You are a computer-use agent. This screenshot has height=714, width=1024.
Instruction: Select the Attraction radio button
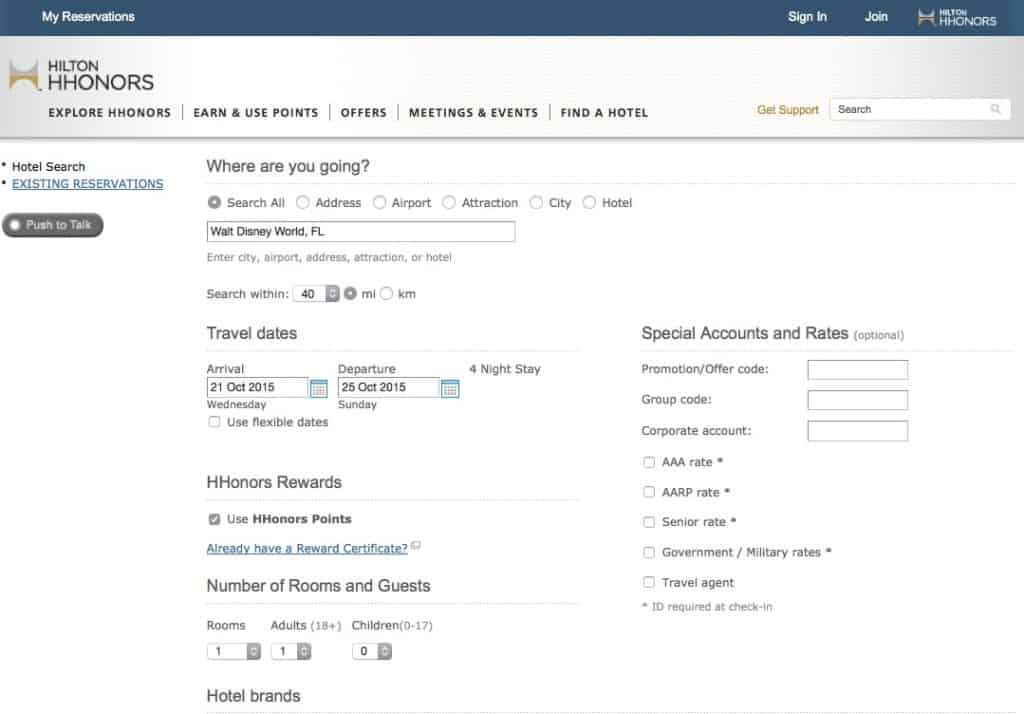449,203
